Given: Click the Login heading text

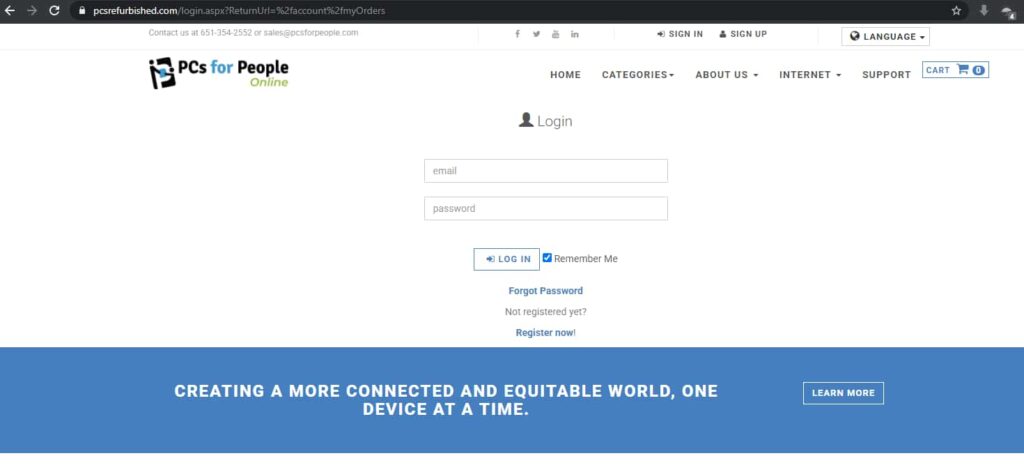Looking at the screenshot, I should pos(554,121).
